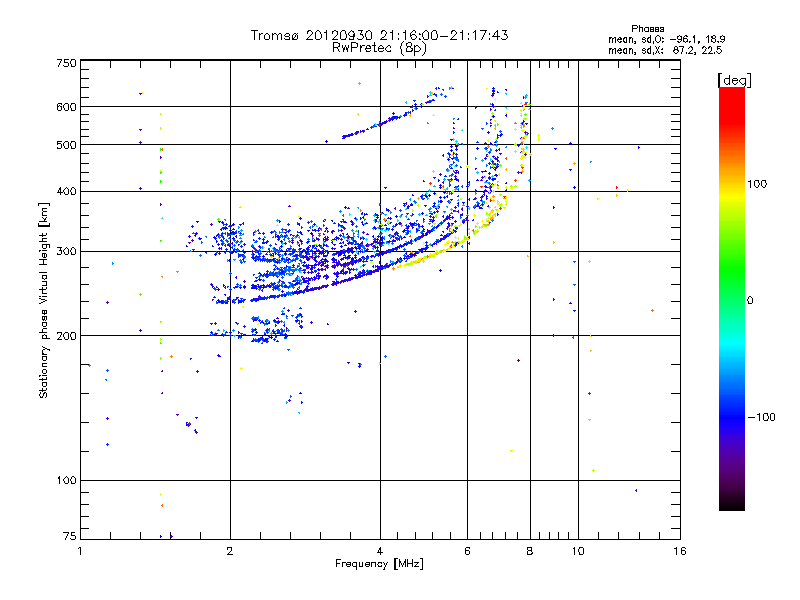Click the y-axis tick label '300'

pos(67,251)
